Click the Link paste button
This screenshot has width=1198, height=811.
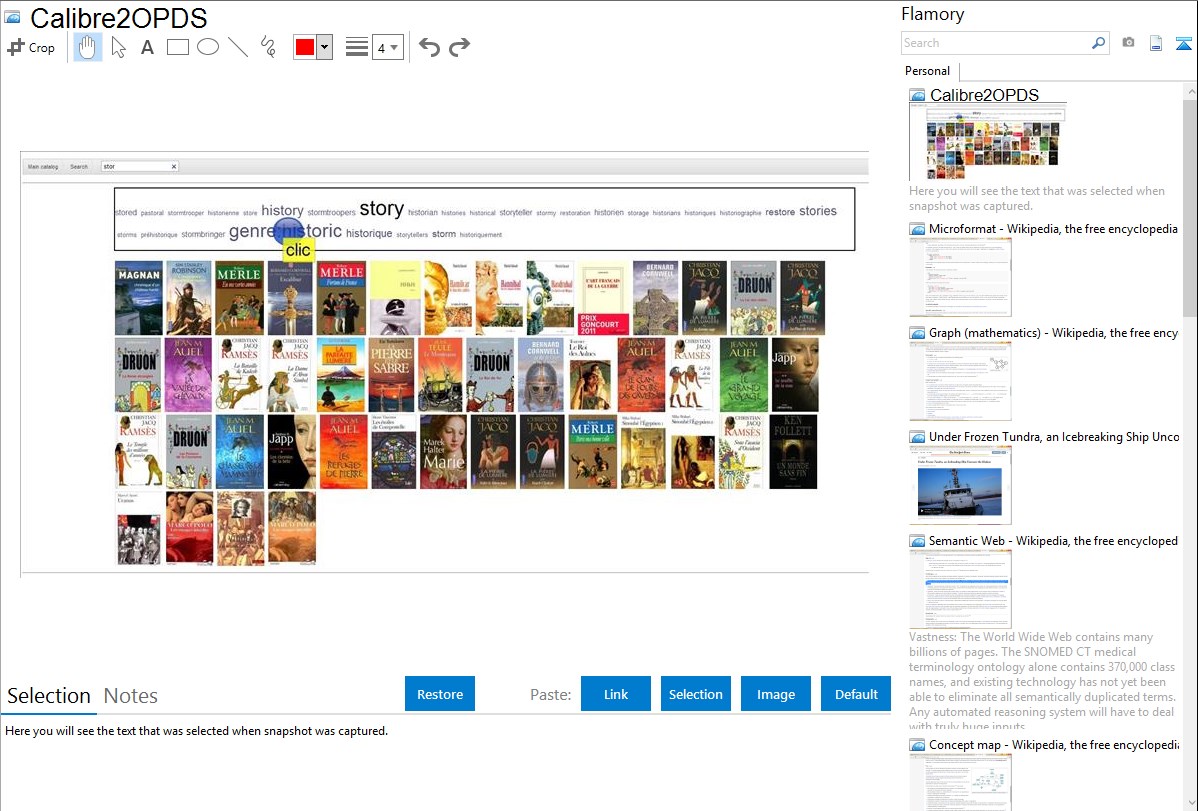click(616, 694)
